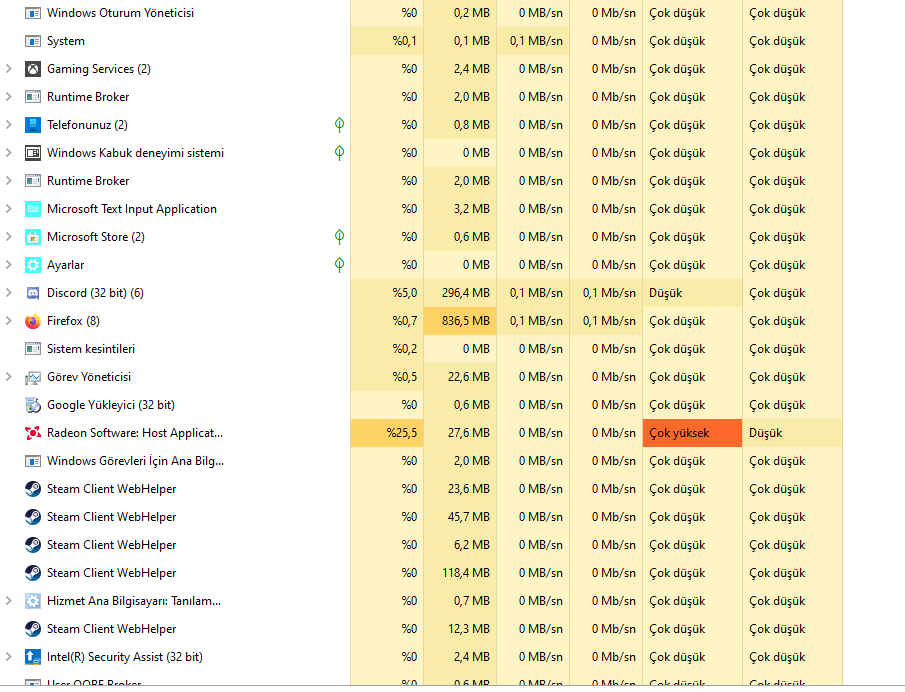Click the green leaf icon for Microsoft Store
The width and height of the screenshot is (905, 692).
pos(339,237)
